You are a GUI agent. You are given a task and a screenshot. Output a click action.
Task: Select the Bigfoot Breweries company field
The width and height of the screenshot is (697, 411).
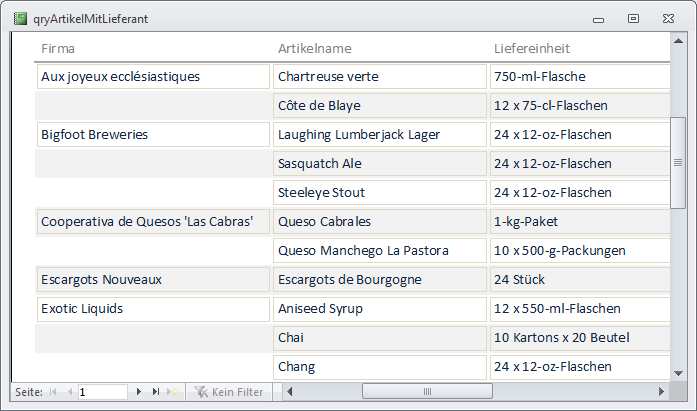point(153,134)
